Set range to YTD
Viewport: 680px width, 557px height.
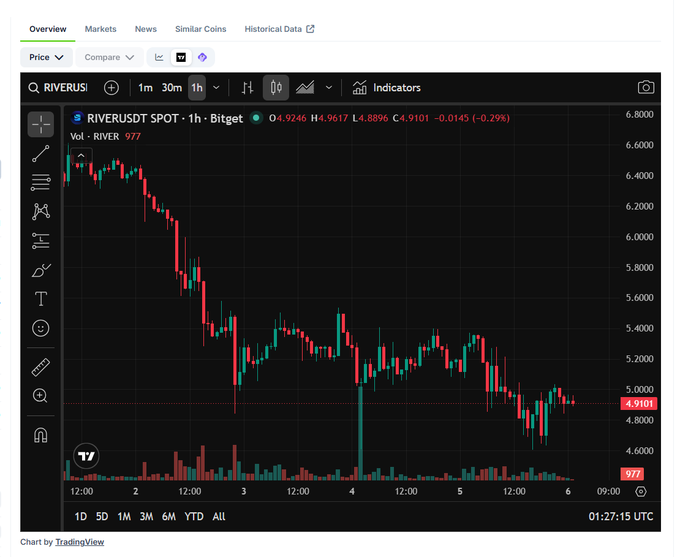point(194,517)
